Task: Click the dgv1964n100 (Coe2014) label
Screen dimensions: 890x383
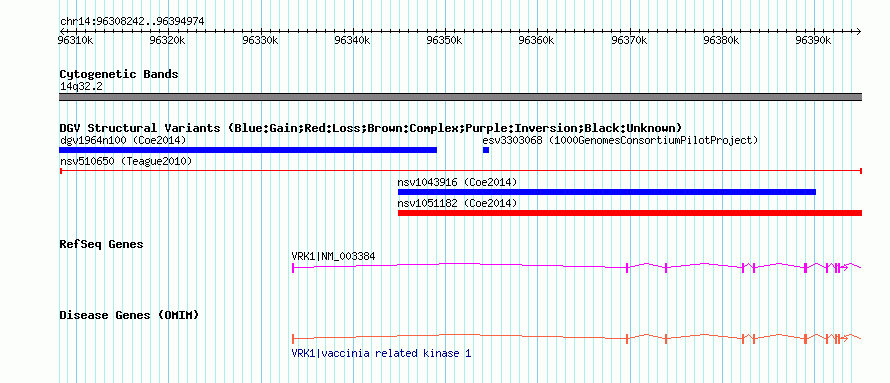Action: (123, 140)
